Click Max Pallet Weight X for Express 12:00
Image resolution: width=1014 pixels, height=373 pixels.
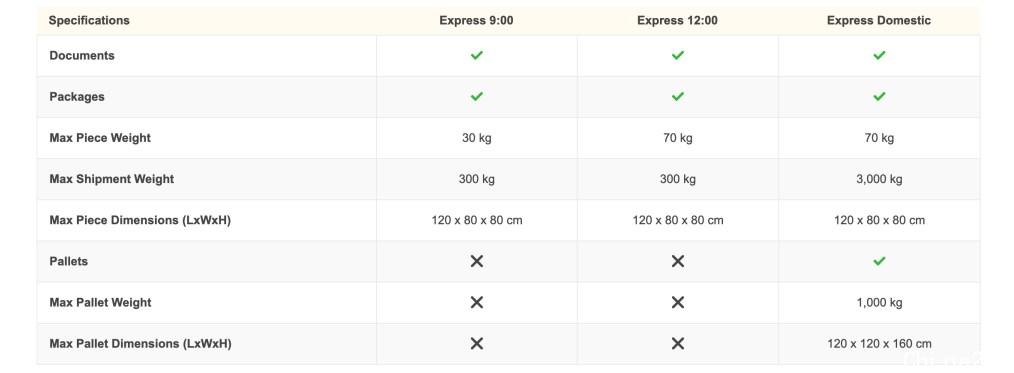pos(678,302)
